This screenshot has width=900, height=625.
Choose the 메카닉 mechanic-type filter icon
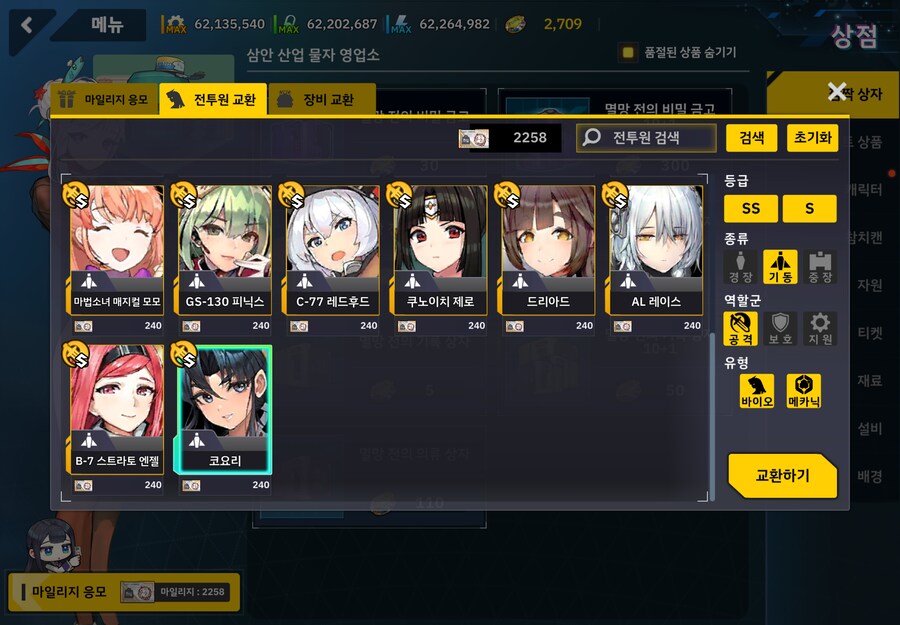[804, 391]
